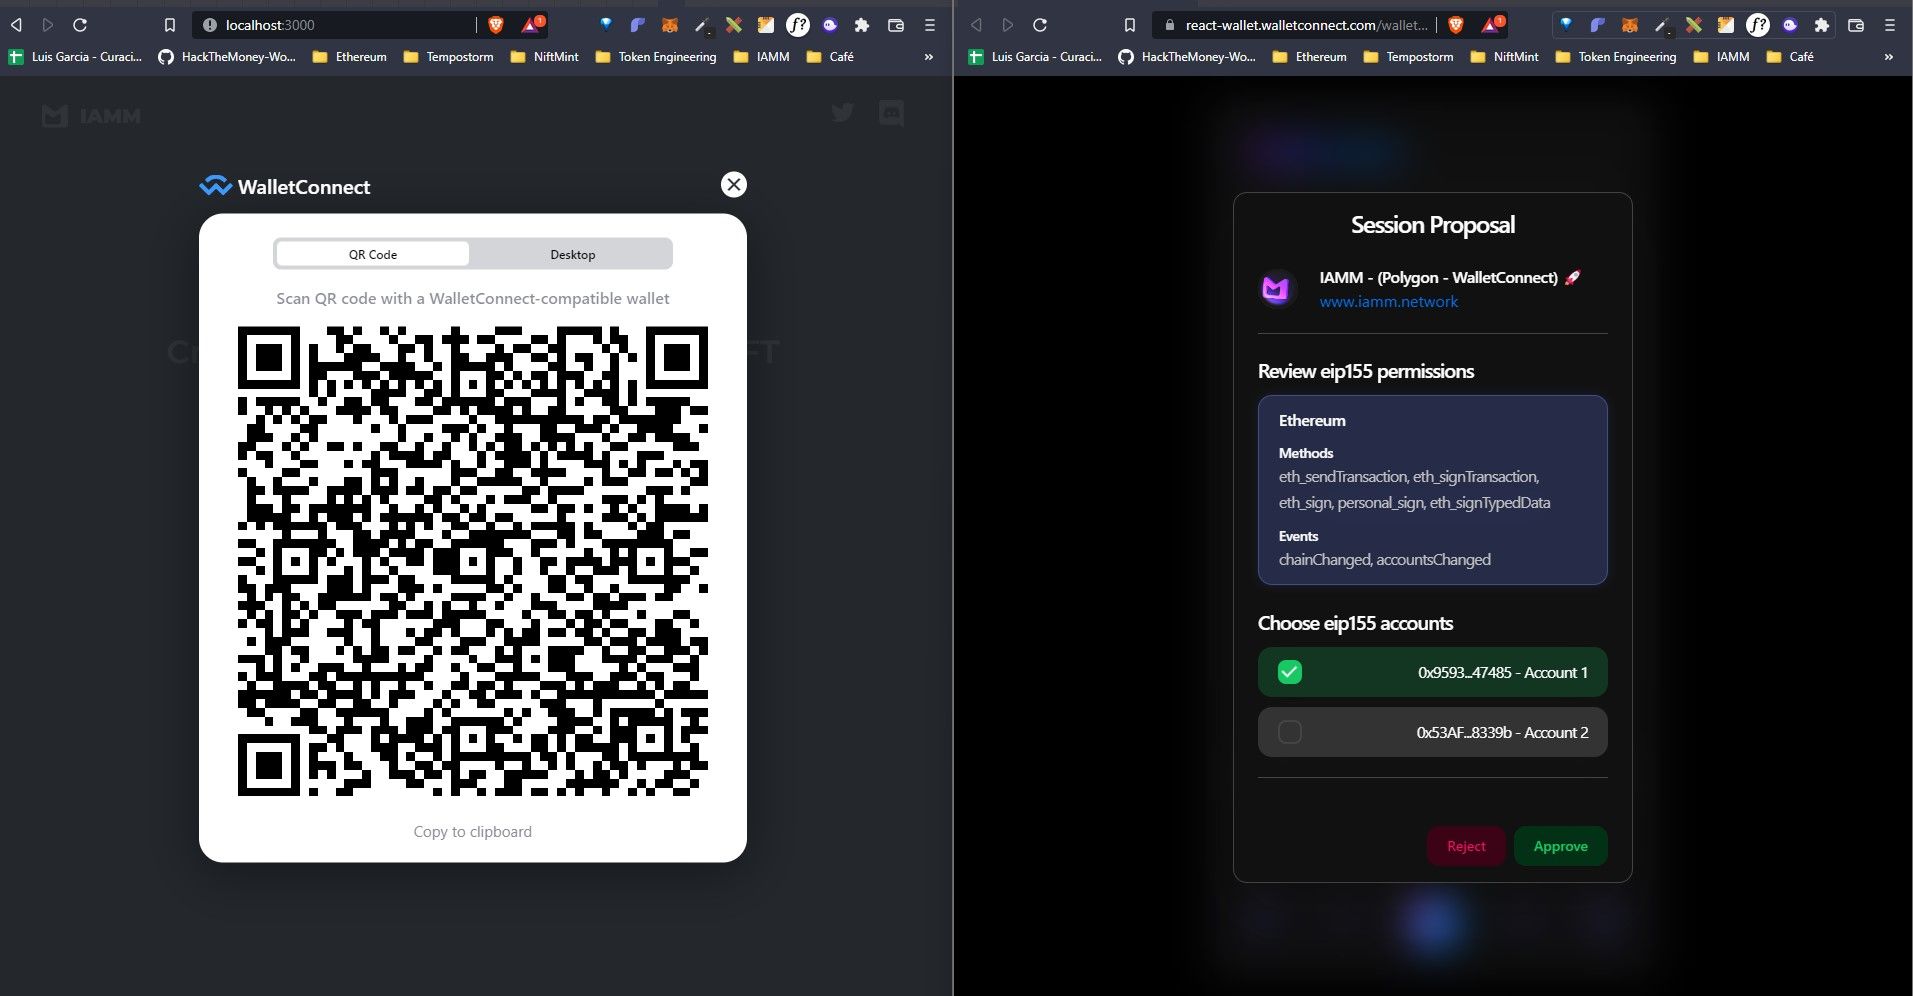Select the QR Code tab
Image resolution: width=1913 pixels, height=996 pixels.
coord(373,254)
